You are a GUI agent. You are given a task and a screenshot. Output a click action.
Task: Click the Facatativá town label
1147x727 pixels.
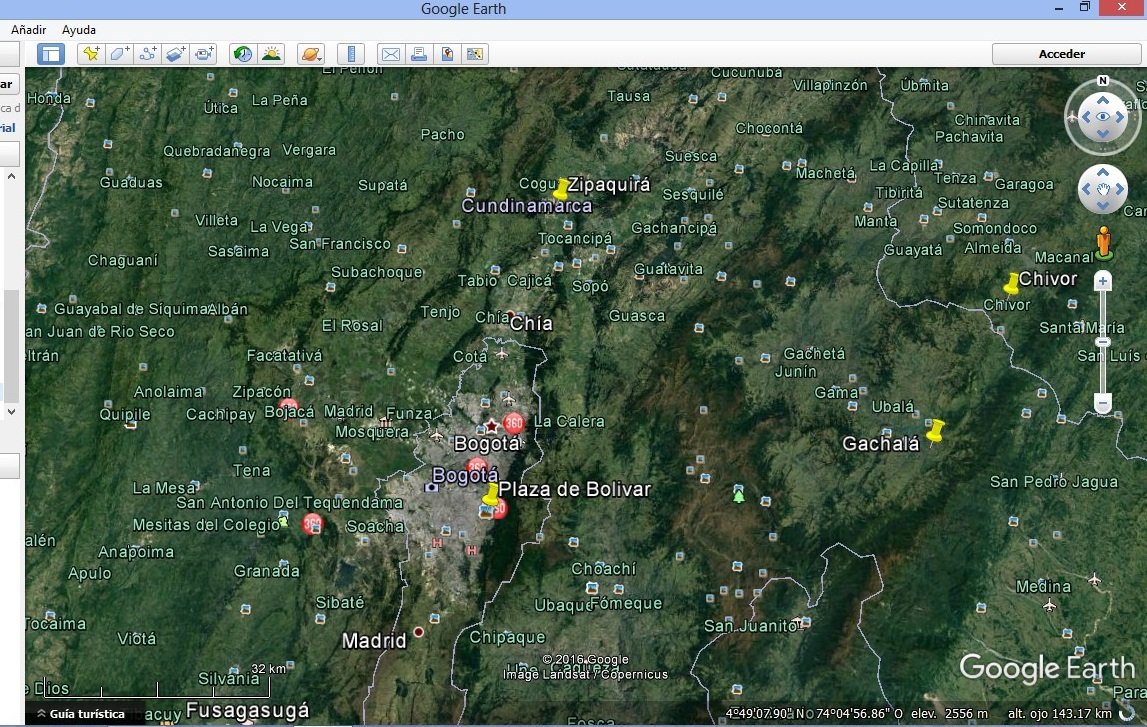click(x=284, y=355)
